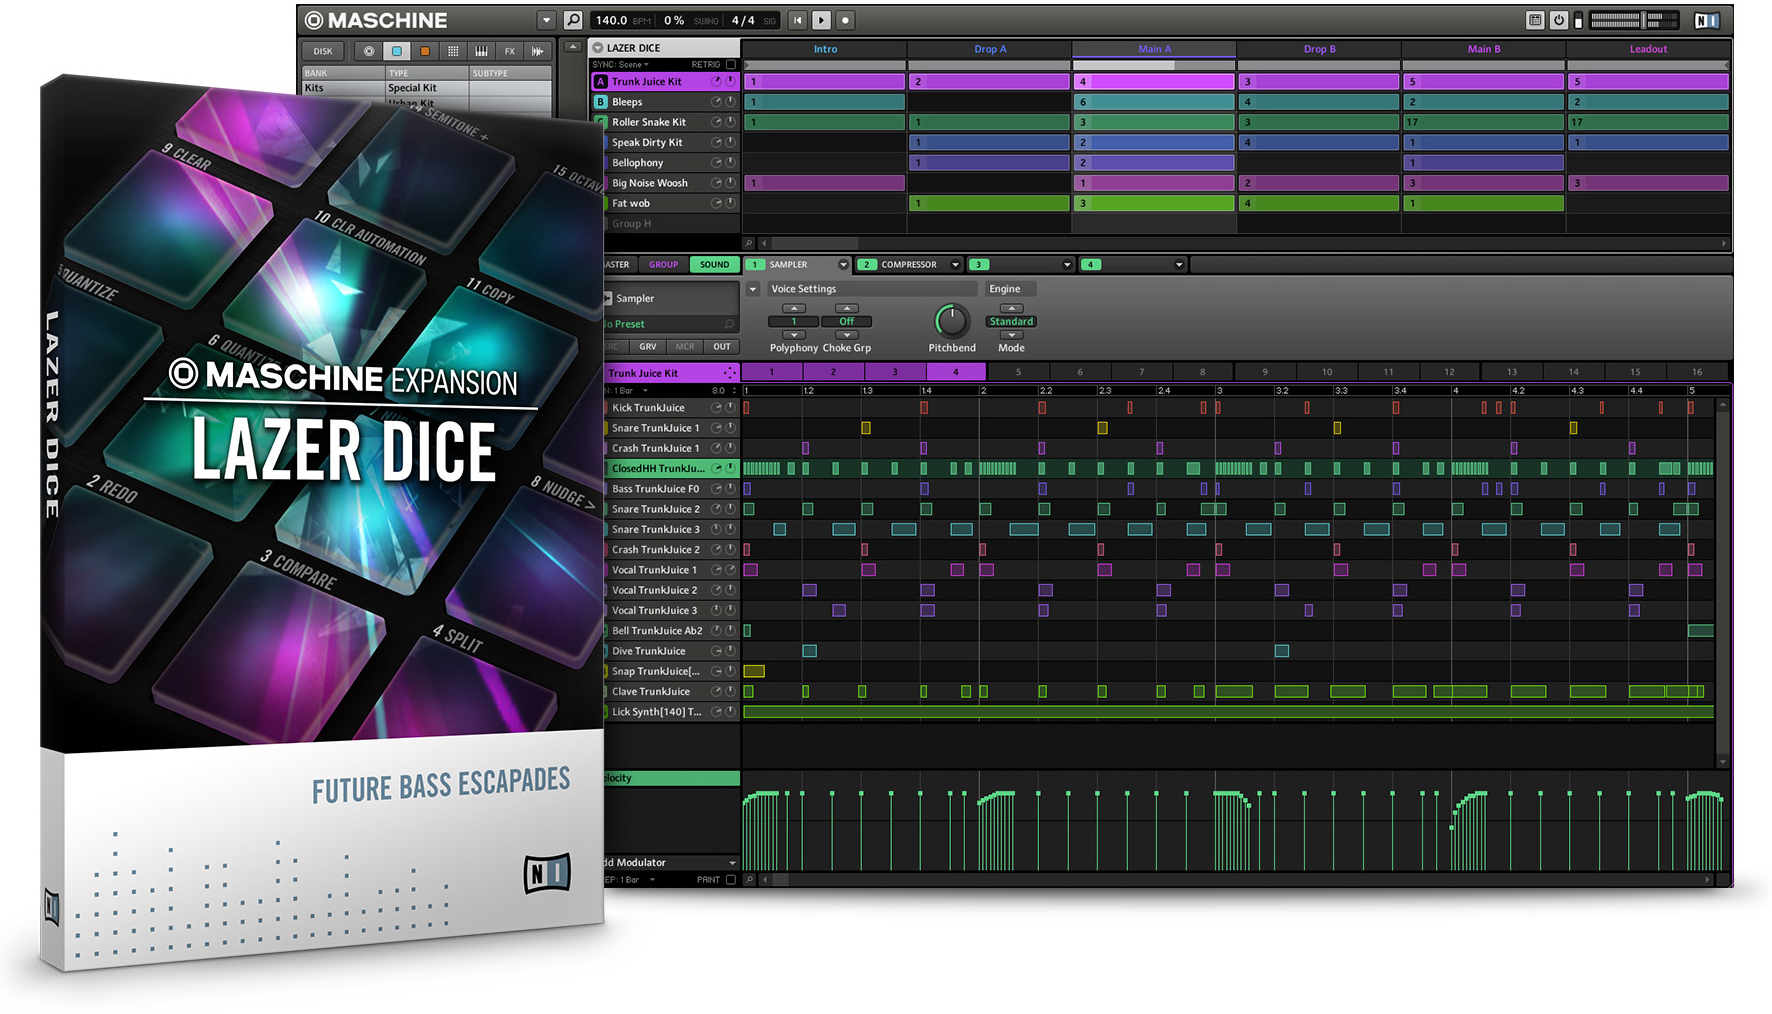
Task: Hit the record button in the transport
Action: click(845, 20)
